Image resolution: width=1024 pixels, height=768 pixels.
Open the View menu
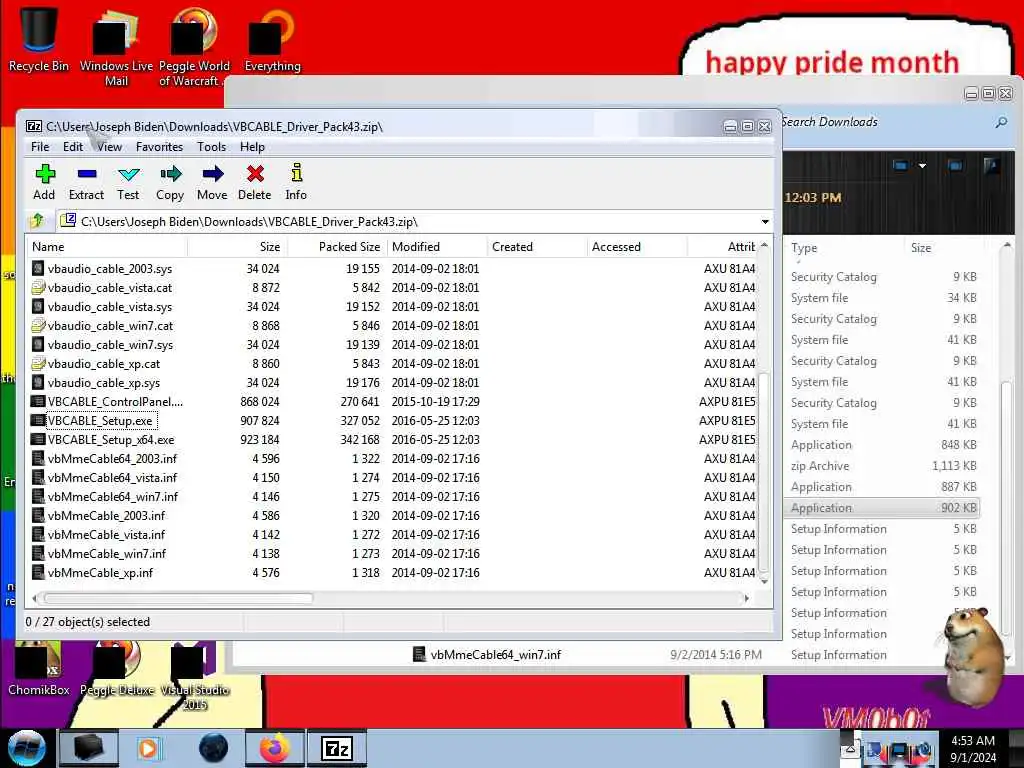pos(109,147)
